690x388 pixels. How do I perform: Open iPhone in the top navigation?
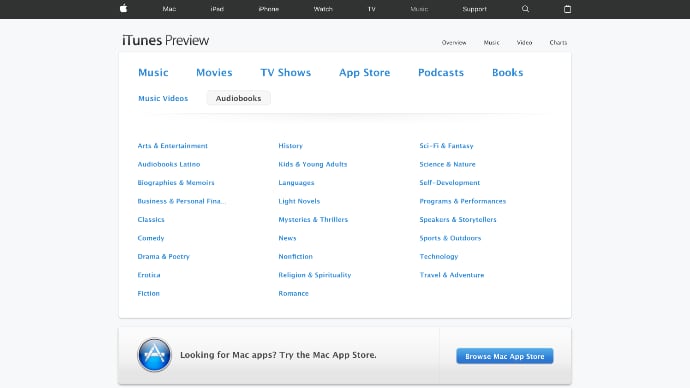[x=268, y=9]
